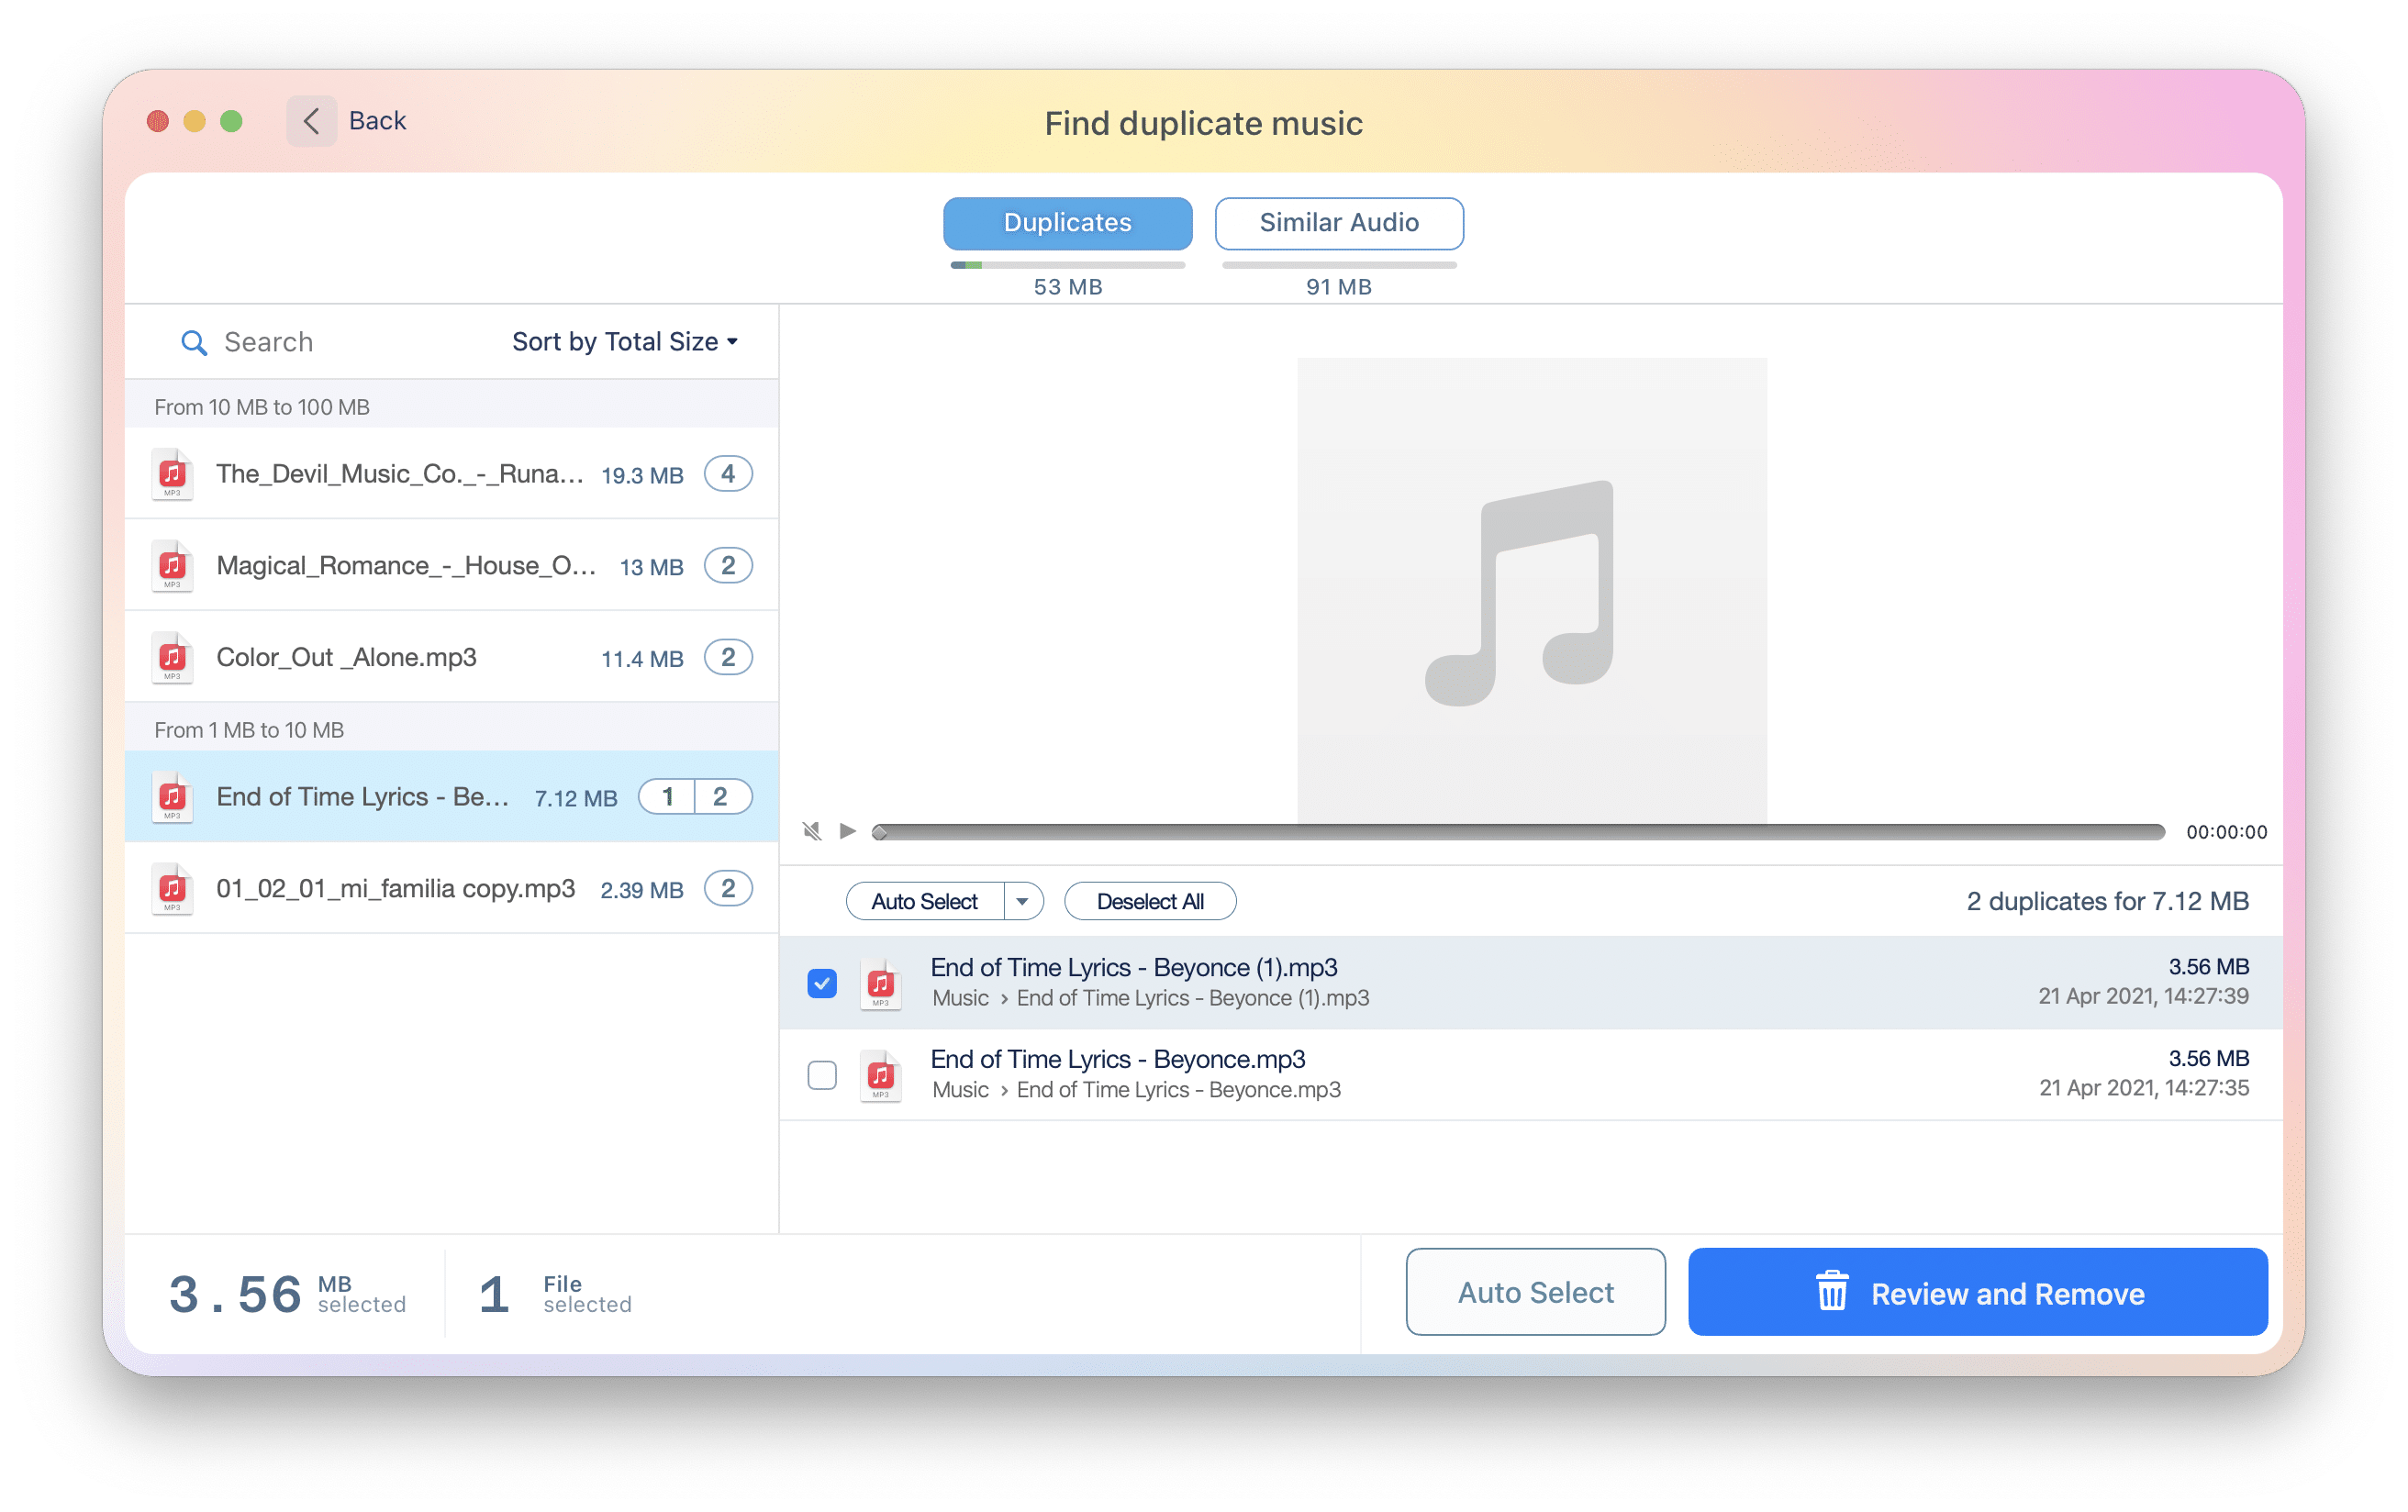Play the audio preview
The width and height of the screenshot is (2408, 1512).
(848, 831)
